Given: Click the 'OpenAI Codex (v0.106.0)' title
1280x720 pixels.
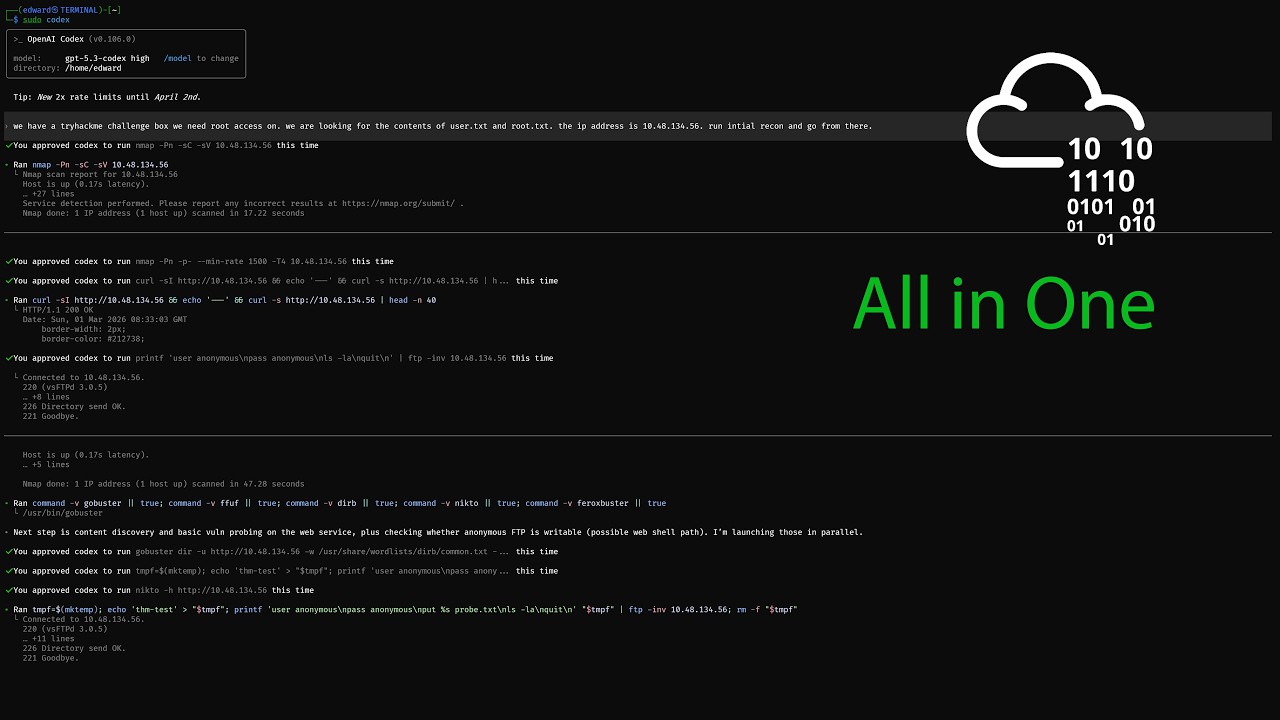Looking at the screenshot, I should click(x=81, y=39).
